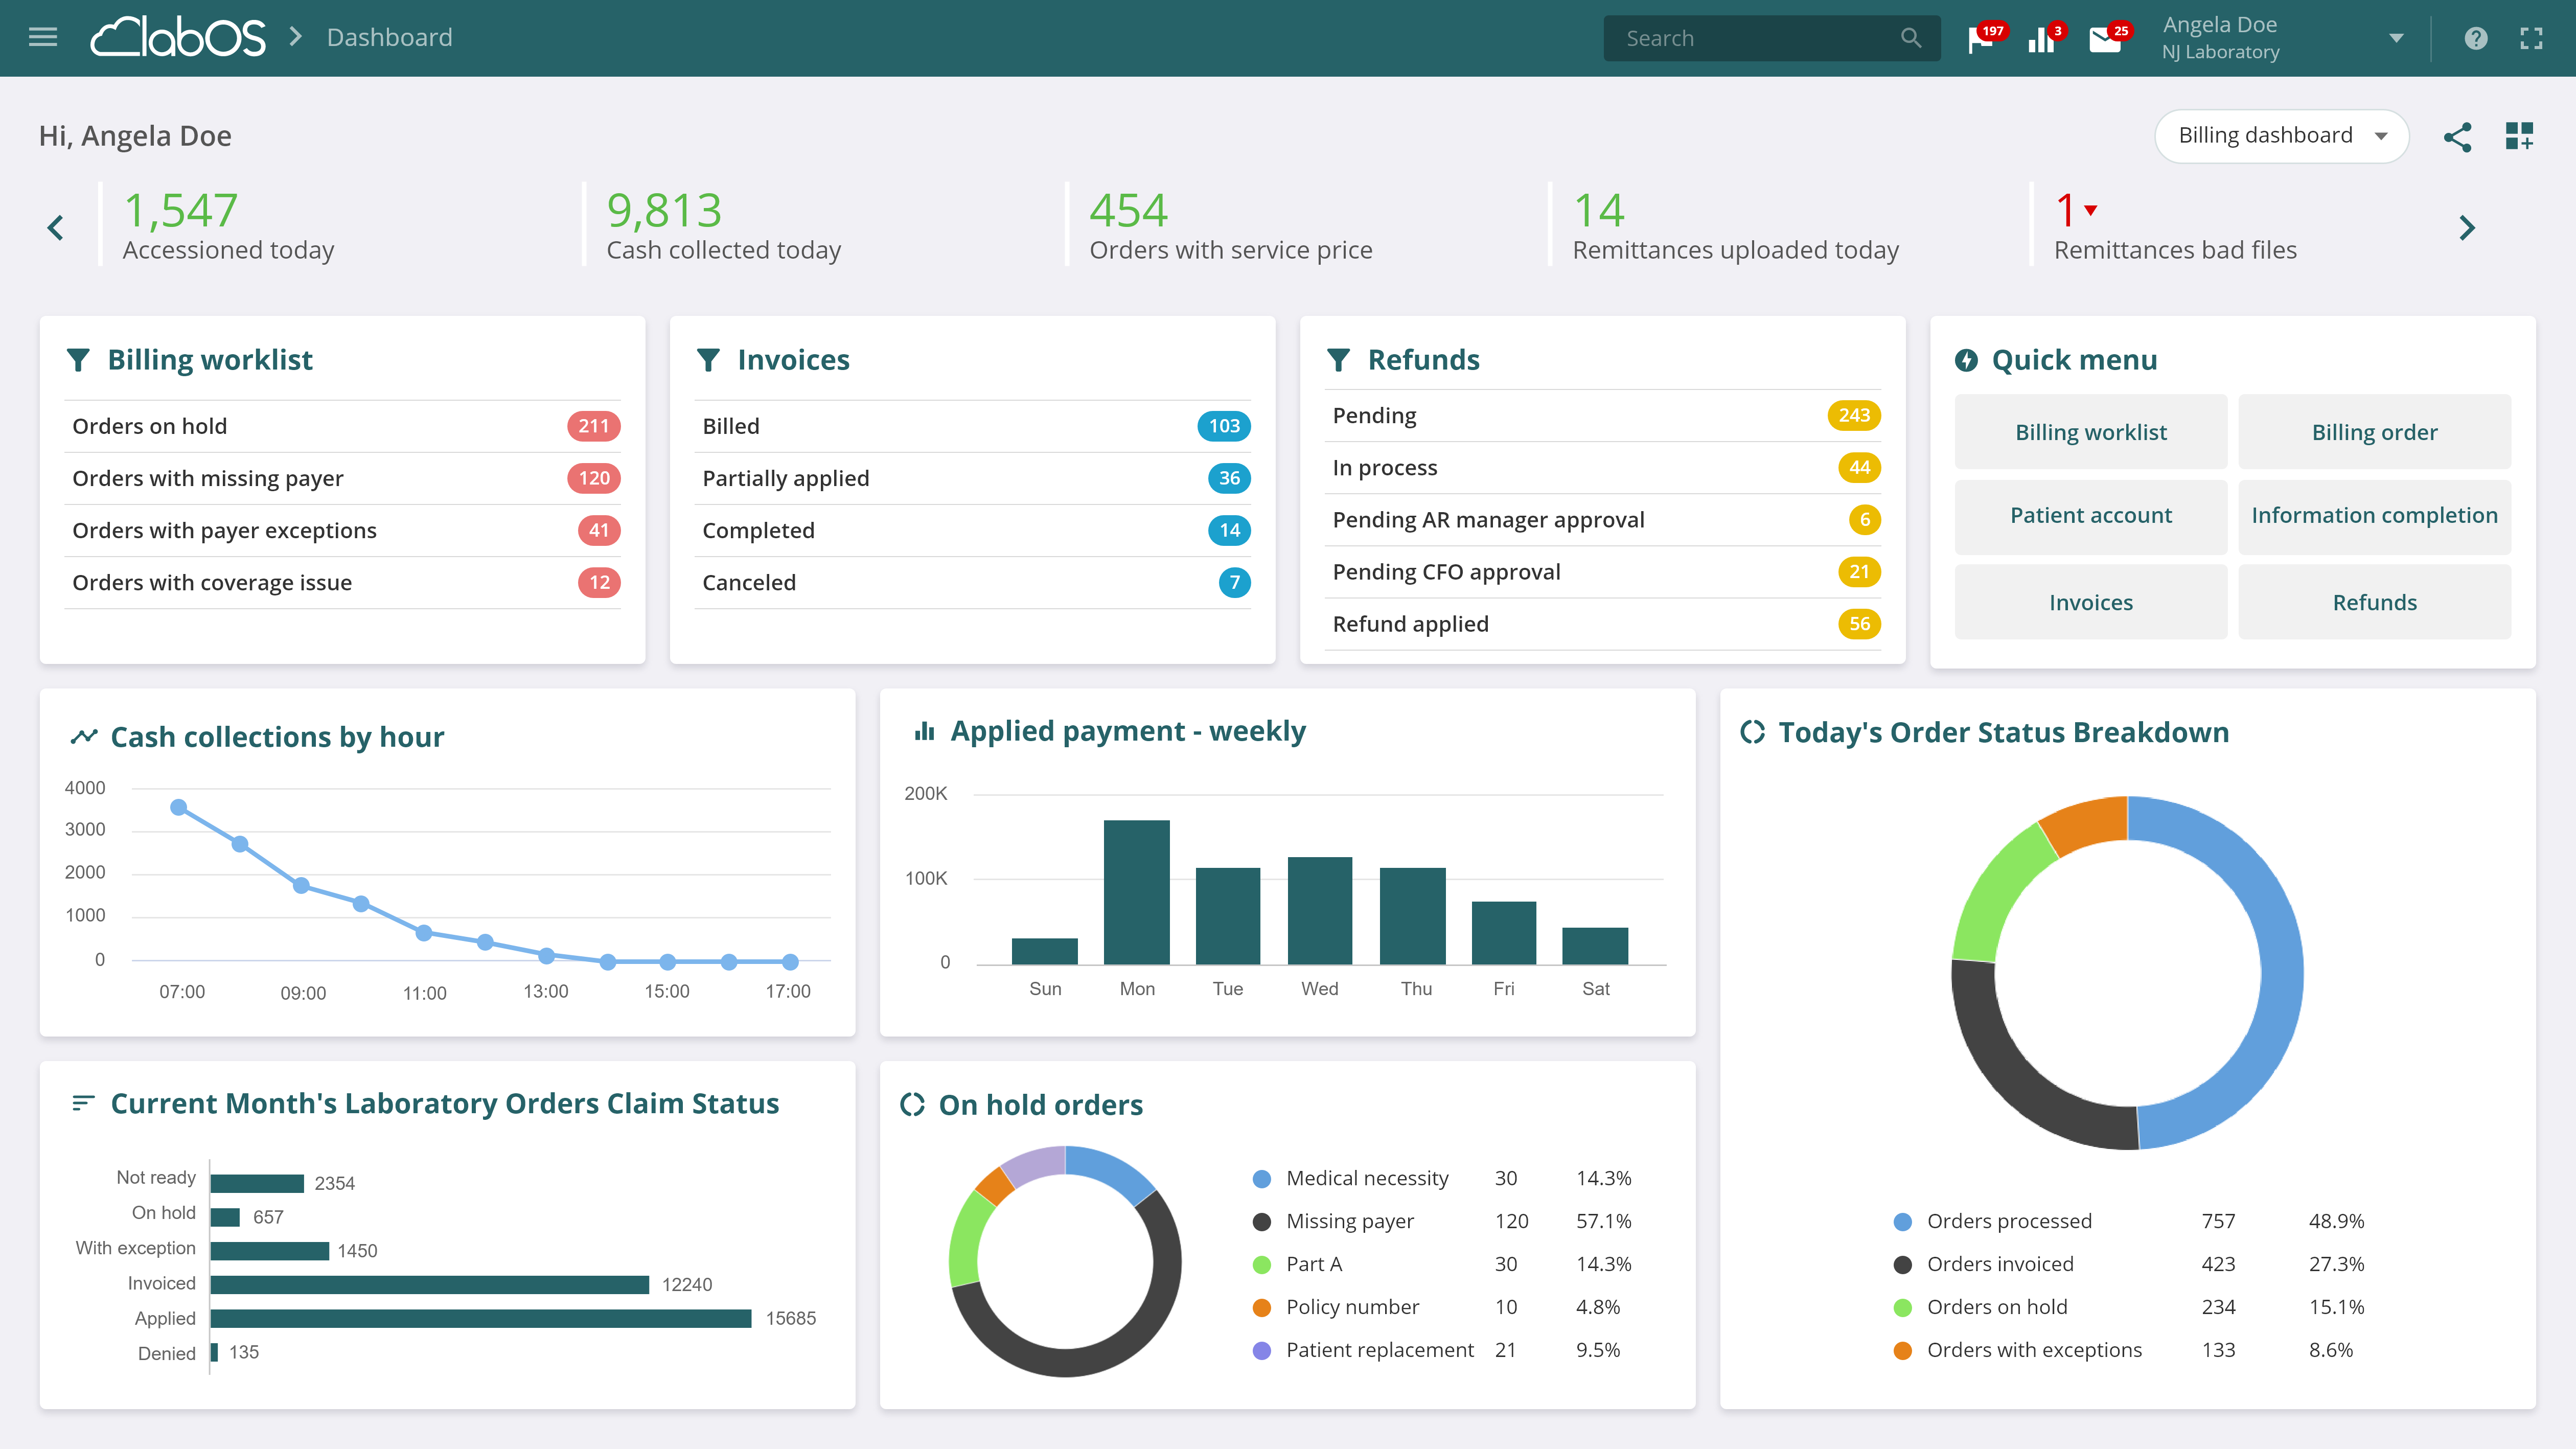Screen dimensions: 2576x1449
Task: Open Information completion quick menu button
Action: tap(2374, 516)
